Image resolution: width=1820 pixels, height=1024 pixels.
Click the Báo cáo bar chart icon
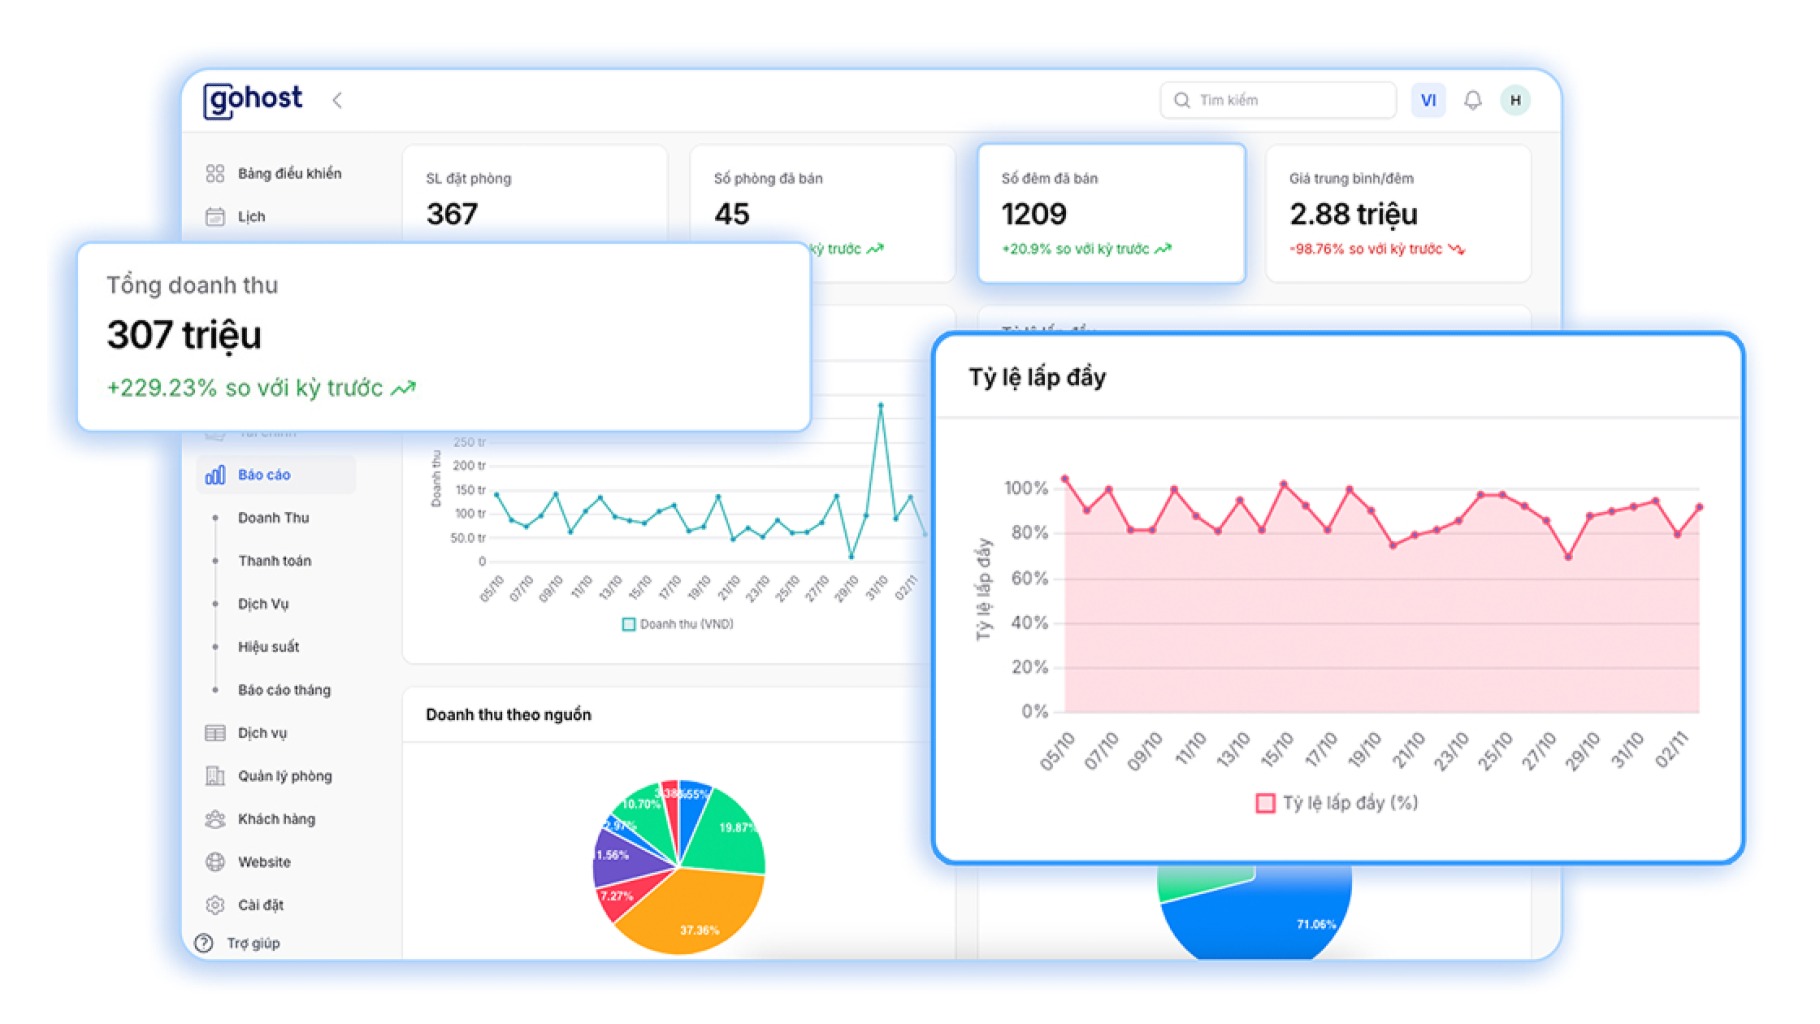coord(215,475)
